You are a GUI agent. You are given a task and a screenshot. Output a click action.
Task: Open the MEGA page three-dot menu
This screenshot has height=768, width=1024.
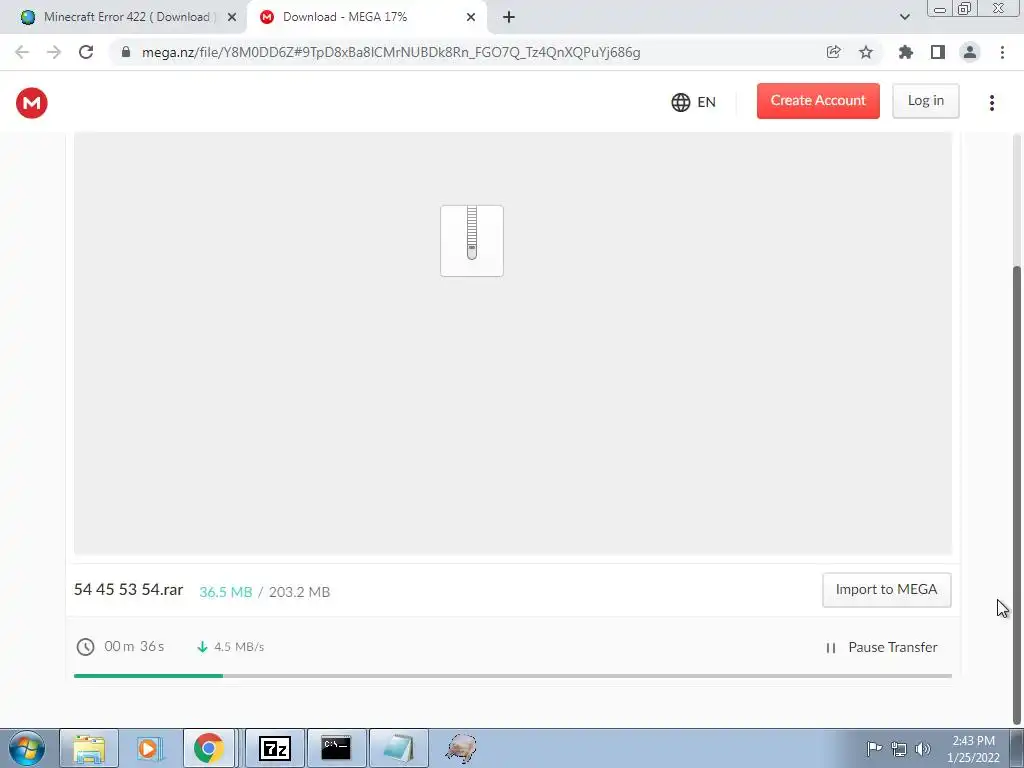(991, 103)
